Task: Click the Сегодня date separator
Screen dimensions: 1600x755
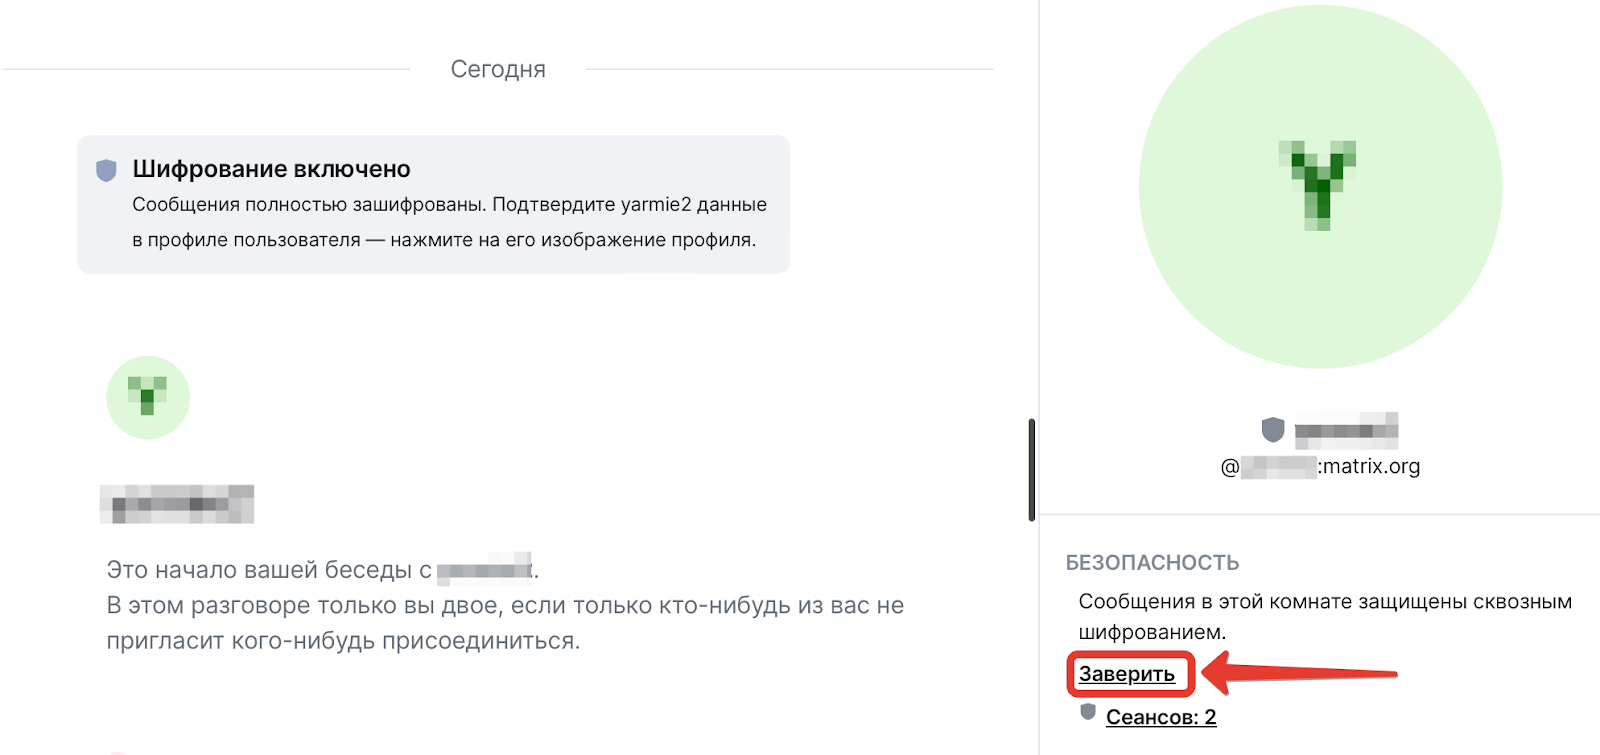Action: (x=498, y=69)
